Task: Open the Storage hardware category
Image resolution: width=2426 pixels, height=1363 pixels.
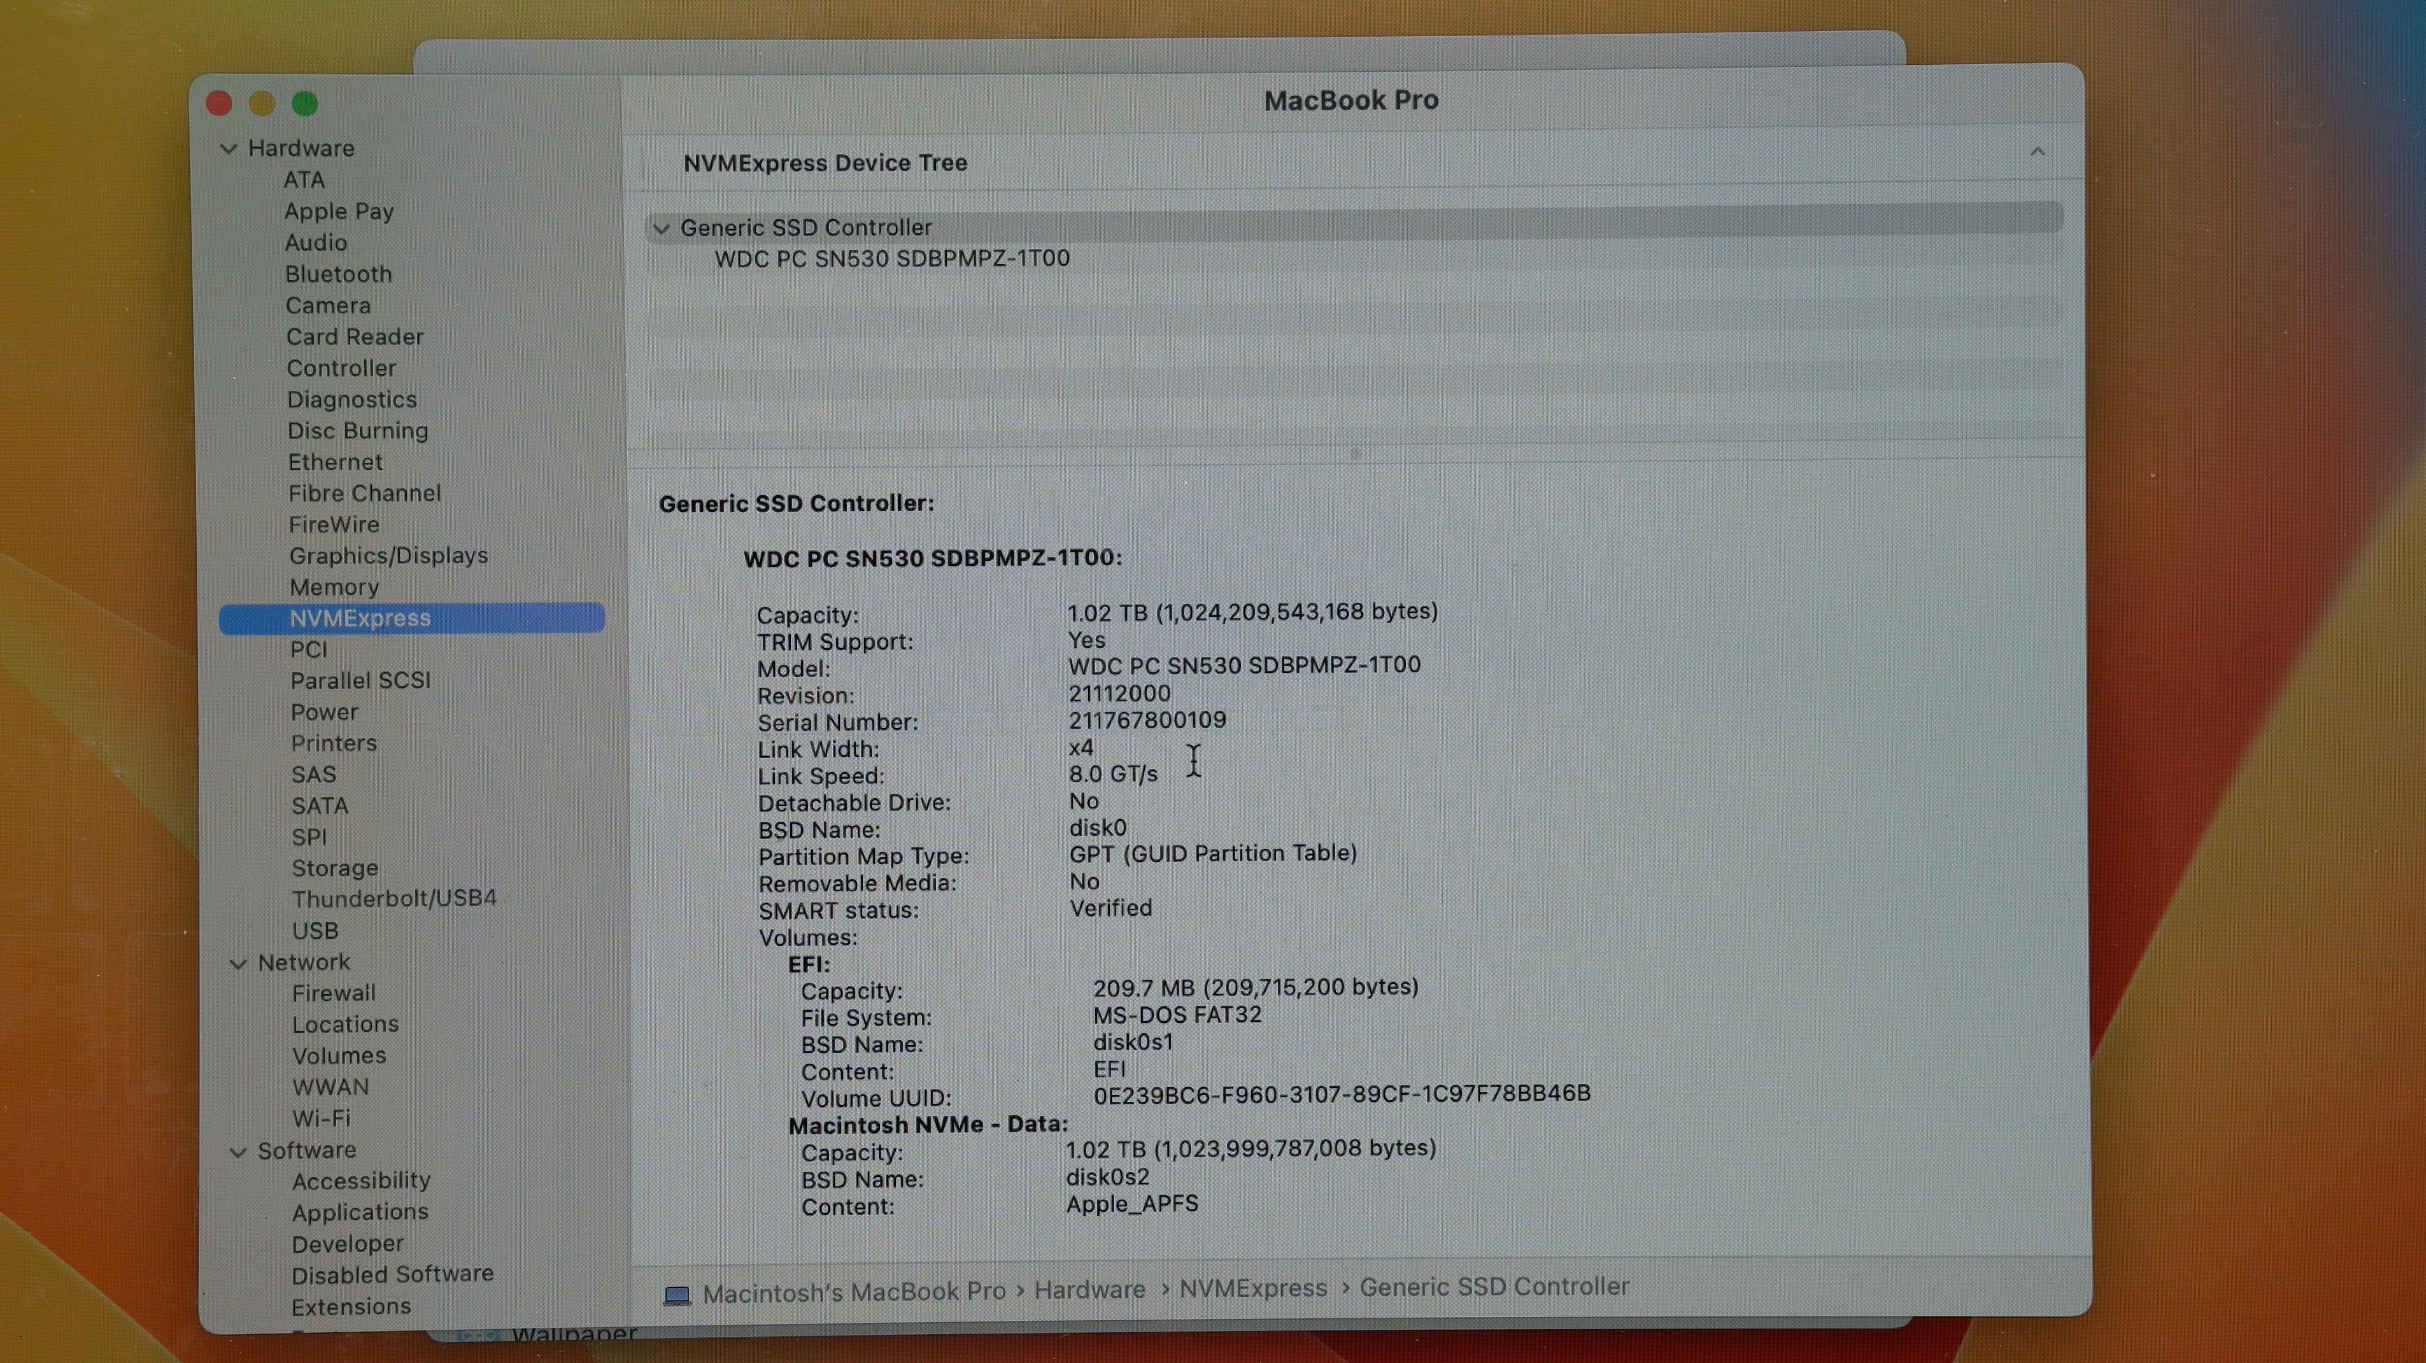Action: tap(335, 868)
